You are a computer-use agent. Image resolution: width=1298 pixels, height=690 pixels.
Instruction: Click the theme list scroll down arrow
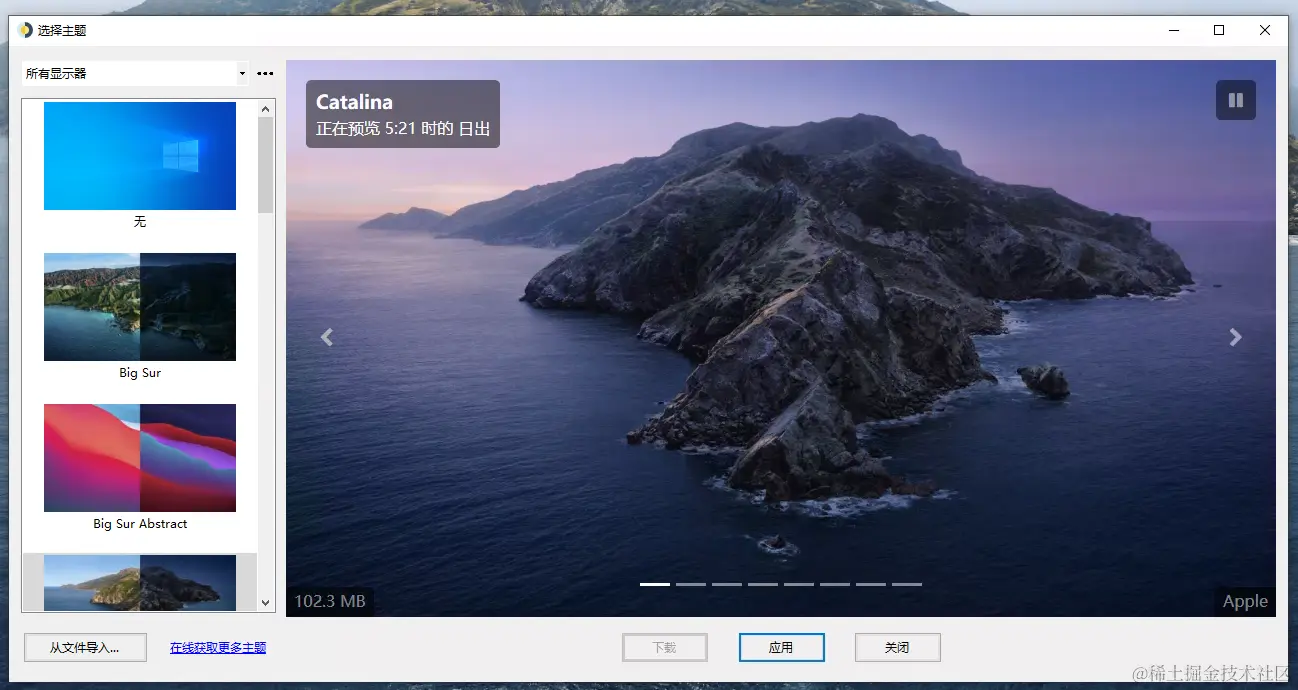265,603
